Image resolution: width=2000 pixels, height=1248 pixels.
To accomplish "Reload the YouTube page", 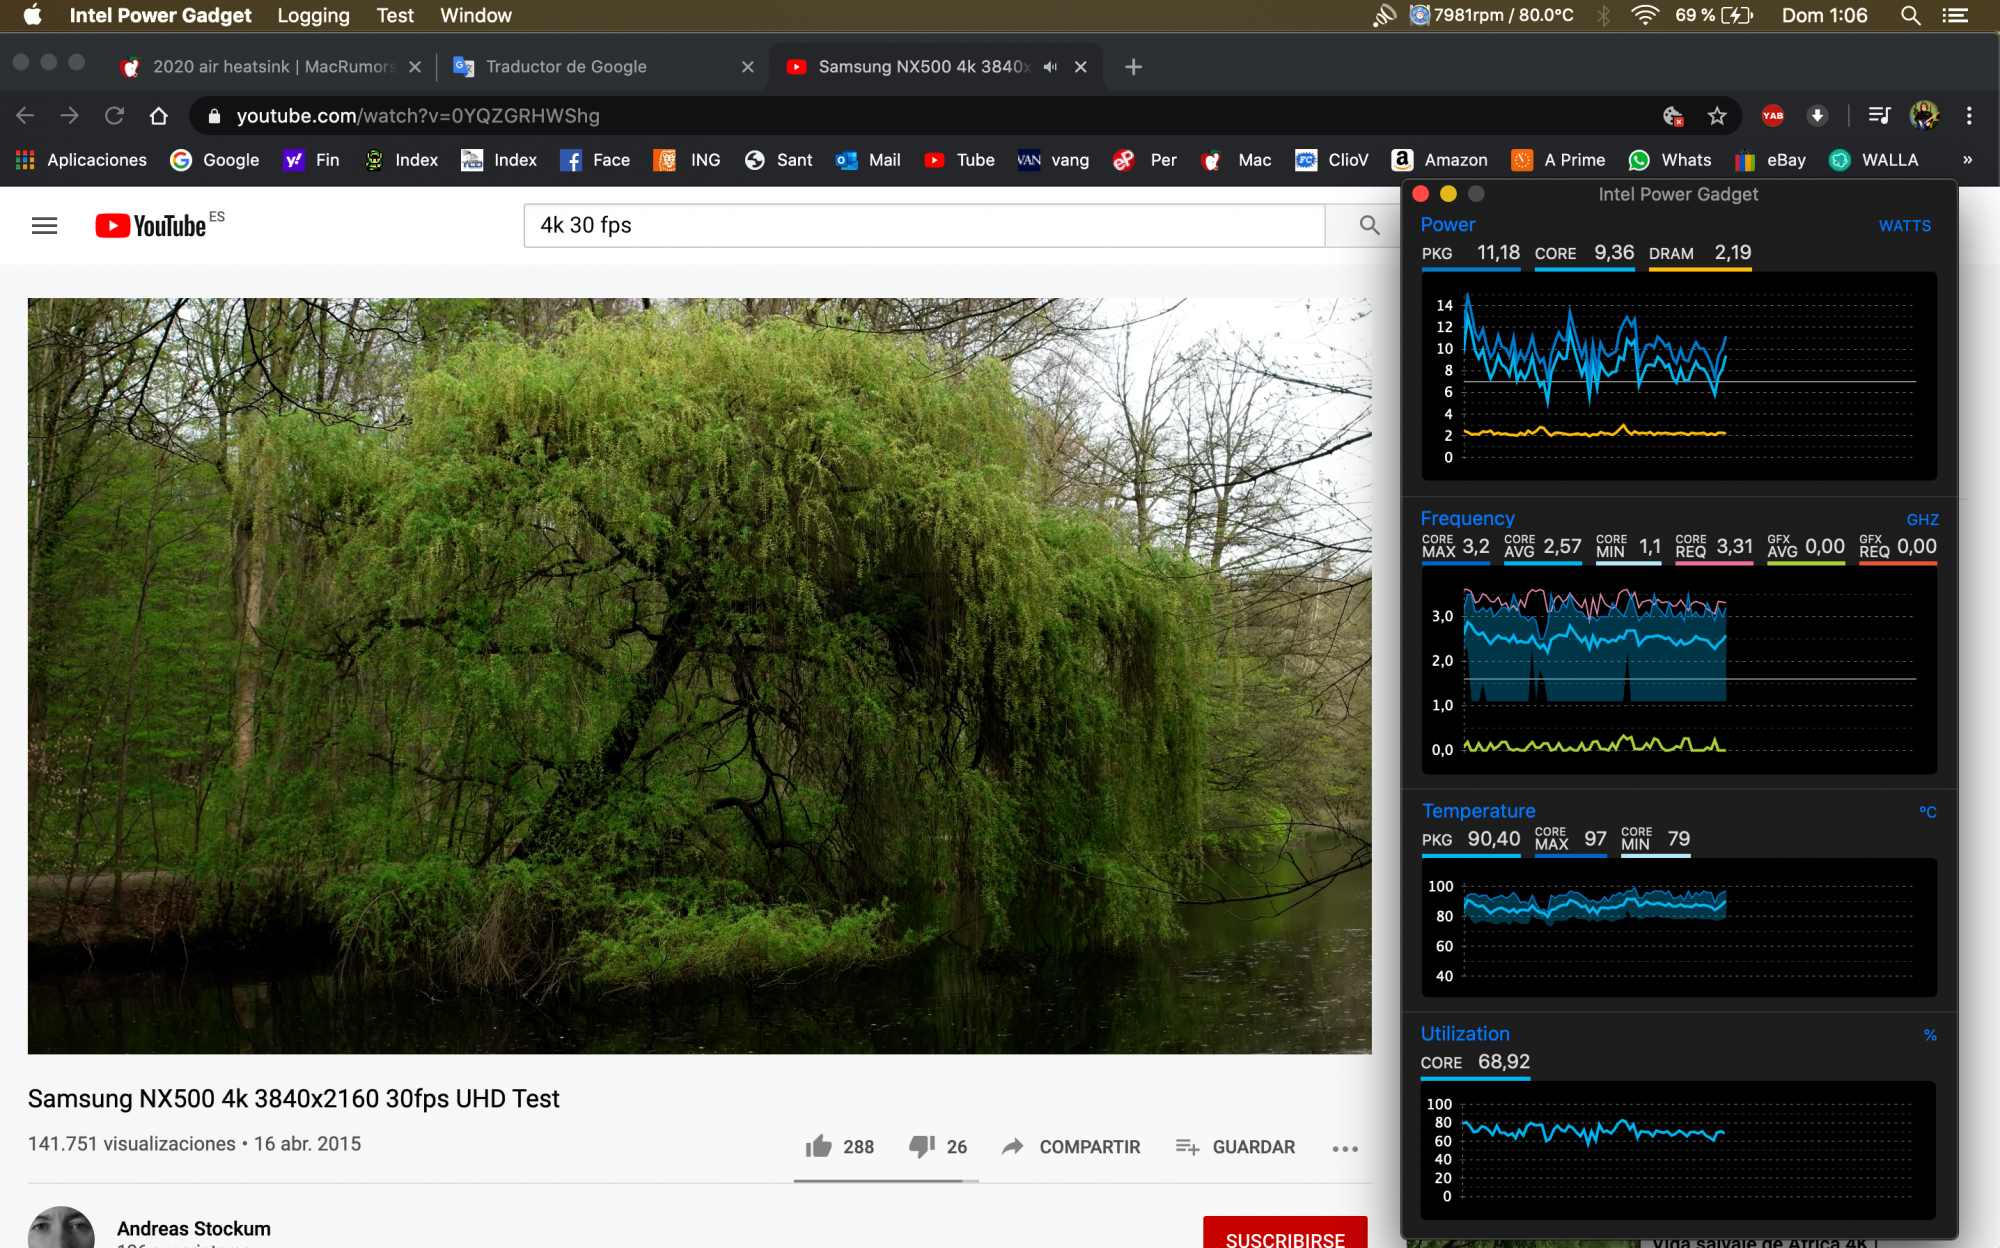I will (x=114, y=116).
